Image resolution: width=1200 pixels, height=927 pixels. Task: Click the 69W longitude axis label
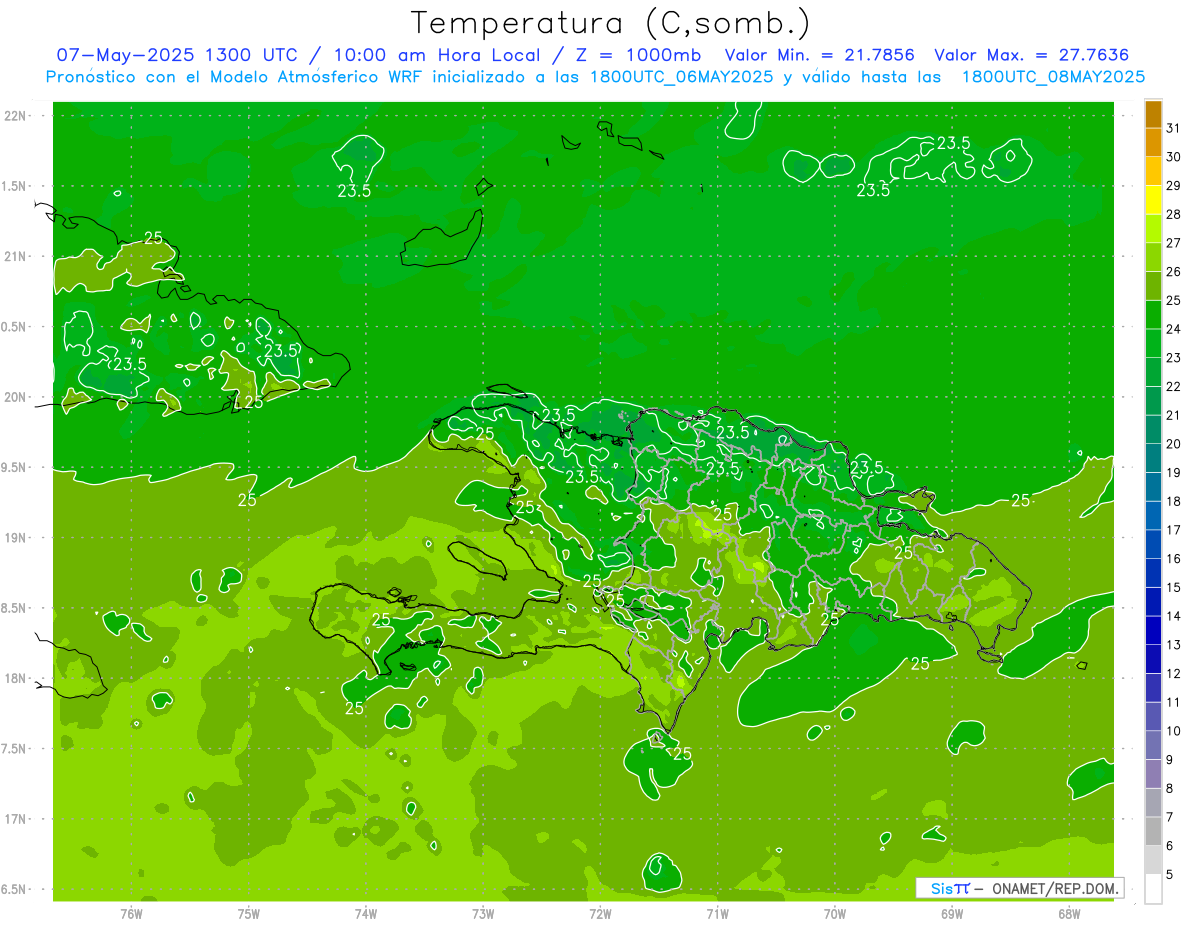[x=952, y=913]
